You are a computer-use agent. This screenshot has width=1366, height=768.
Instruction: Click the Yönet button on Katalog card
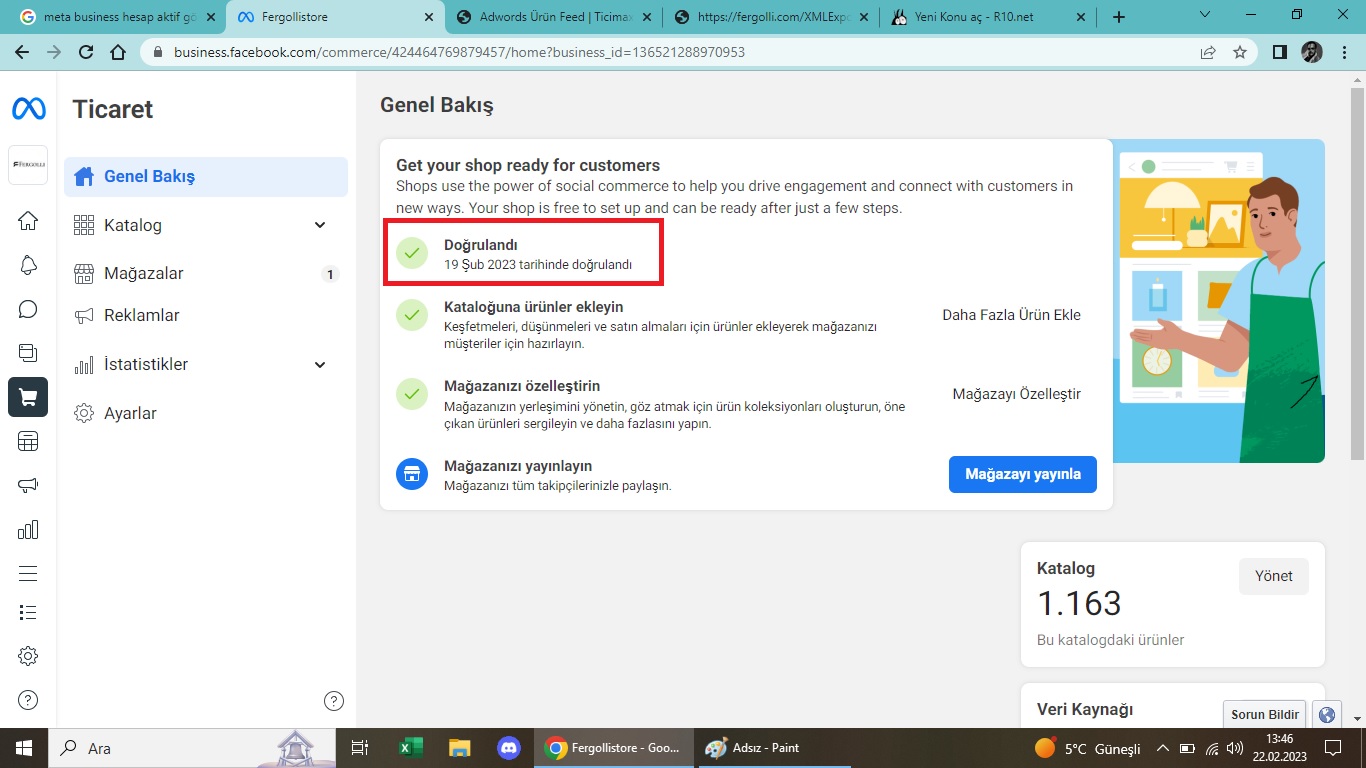click(1273, 576)
